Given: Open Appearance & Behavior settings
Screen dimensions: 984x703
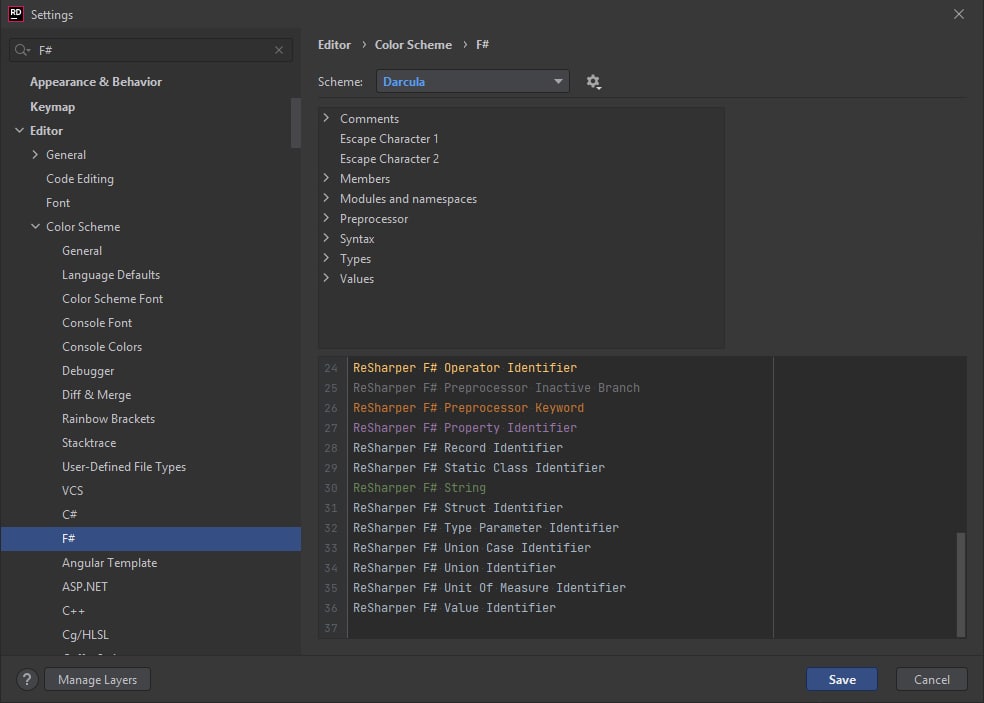Looking at the screenshot, I should (95, 82).
